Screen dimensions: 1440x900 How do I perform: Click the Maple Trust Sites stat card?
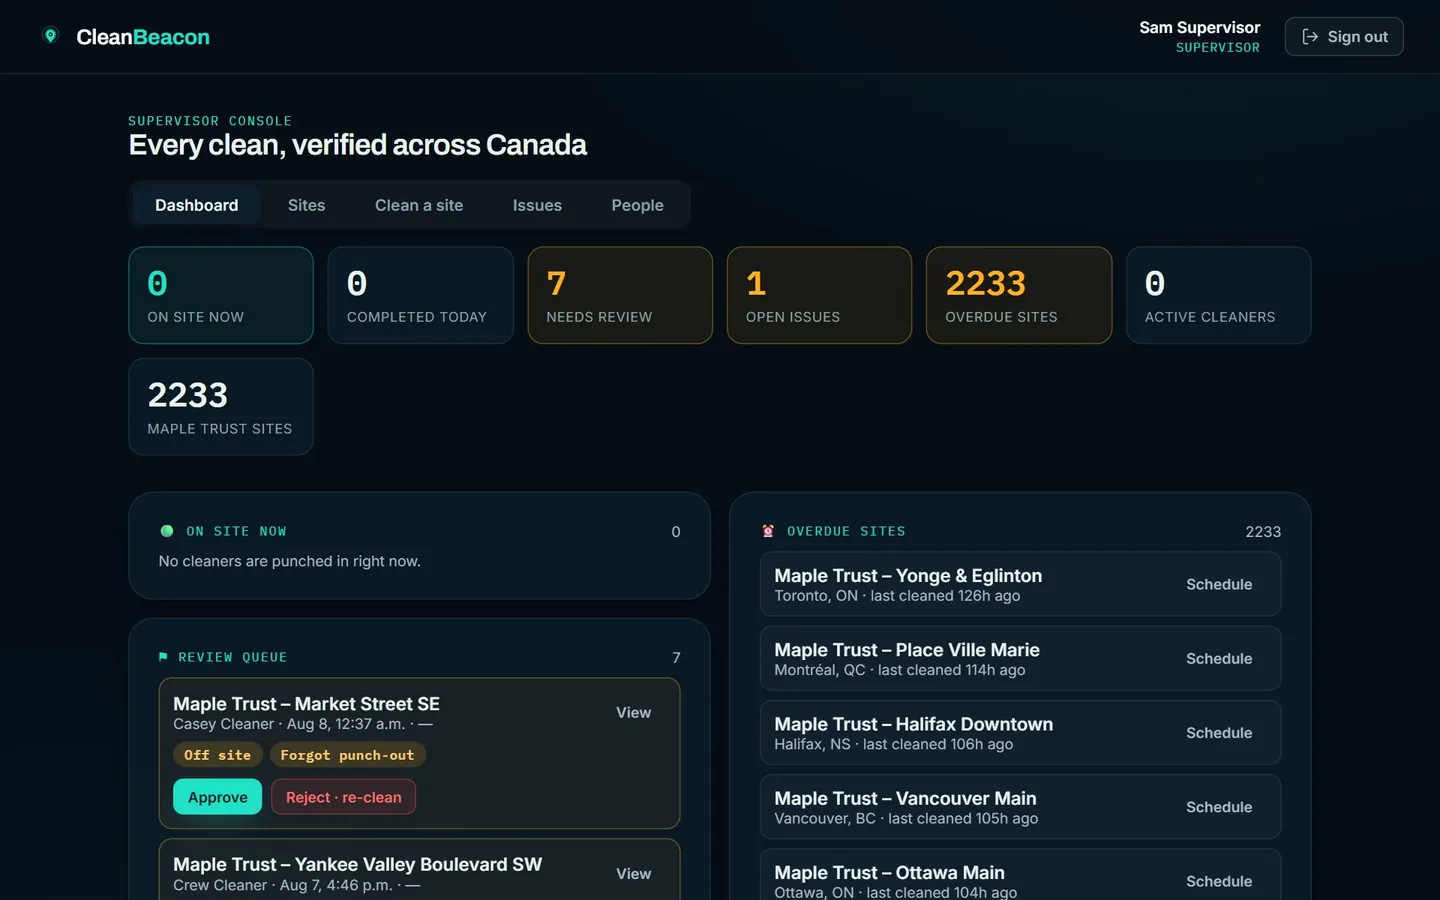pos(221,407)
